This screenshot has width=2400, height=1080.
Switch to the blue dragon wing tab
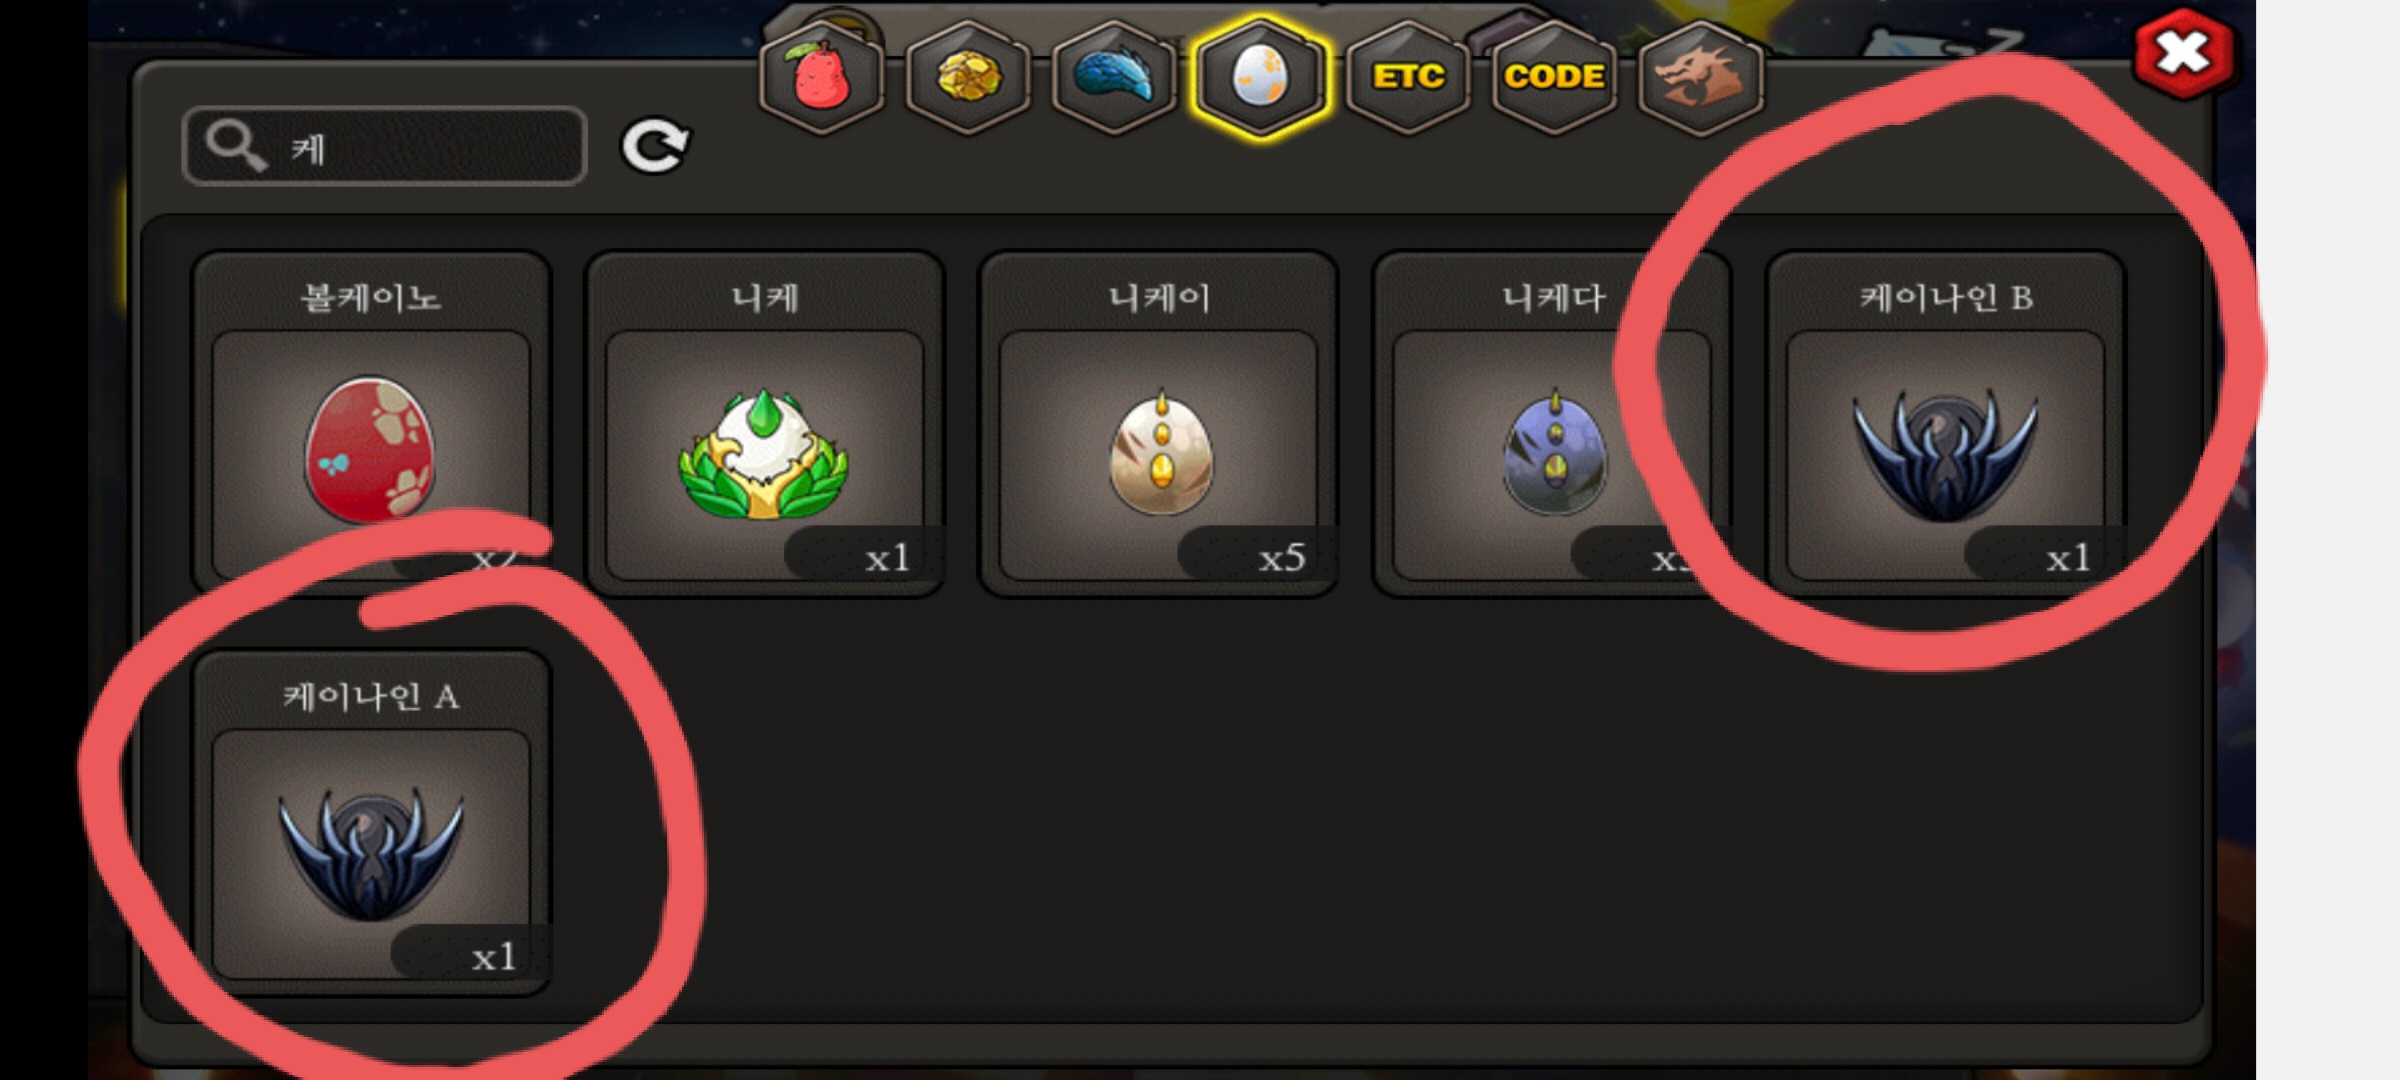(x=1114, y=76)
